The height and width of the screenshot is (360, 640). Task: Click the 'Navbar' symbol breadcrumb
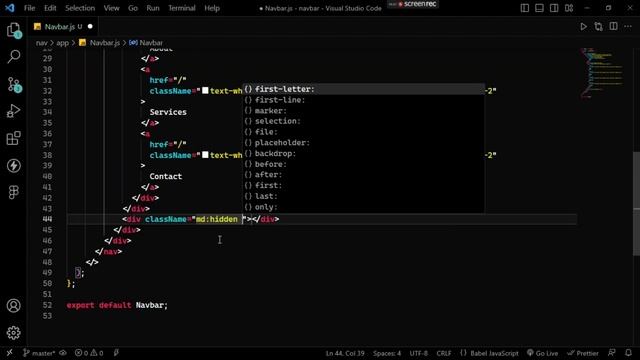tap(151, 43)
